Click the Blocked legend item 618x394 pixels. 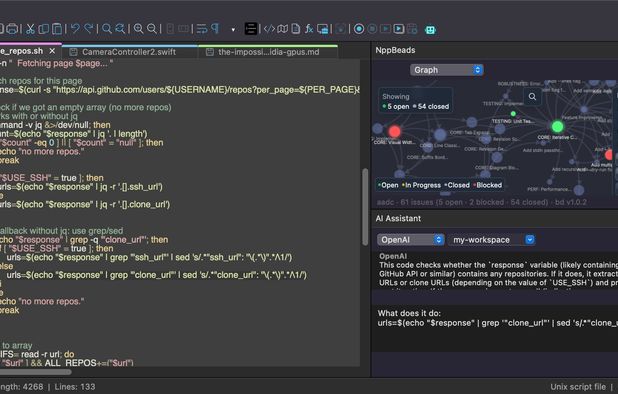coord(488,185)
